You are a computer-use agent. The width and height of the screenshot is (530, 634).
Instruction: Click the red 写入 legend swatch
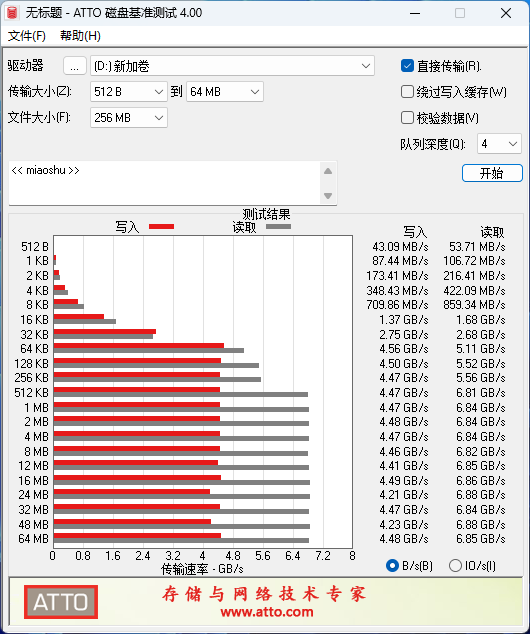click(x=161, y=226)
